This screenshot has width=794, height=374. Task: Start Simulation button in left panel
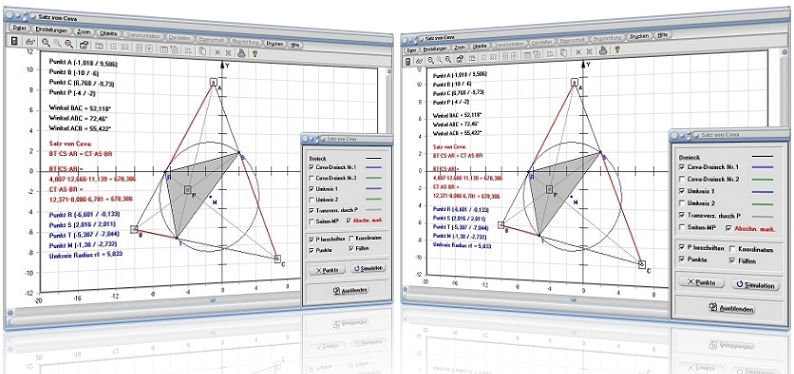point(368,268)
